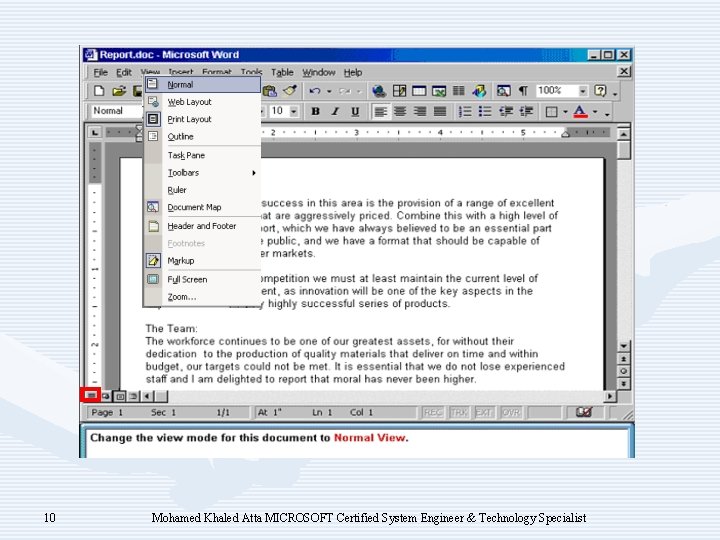Click the Paste clipboard icon
This screenshot has height=540, width=720.
(270, 91)
